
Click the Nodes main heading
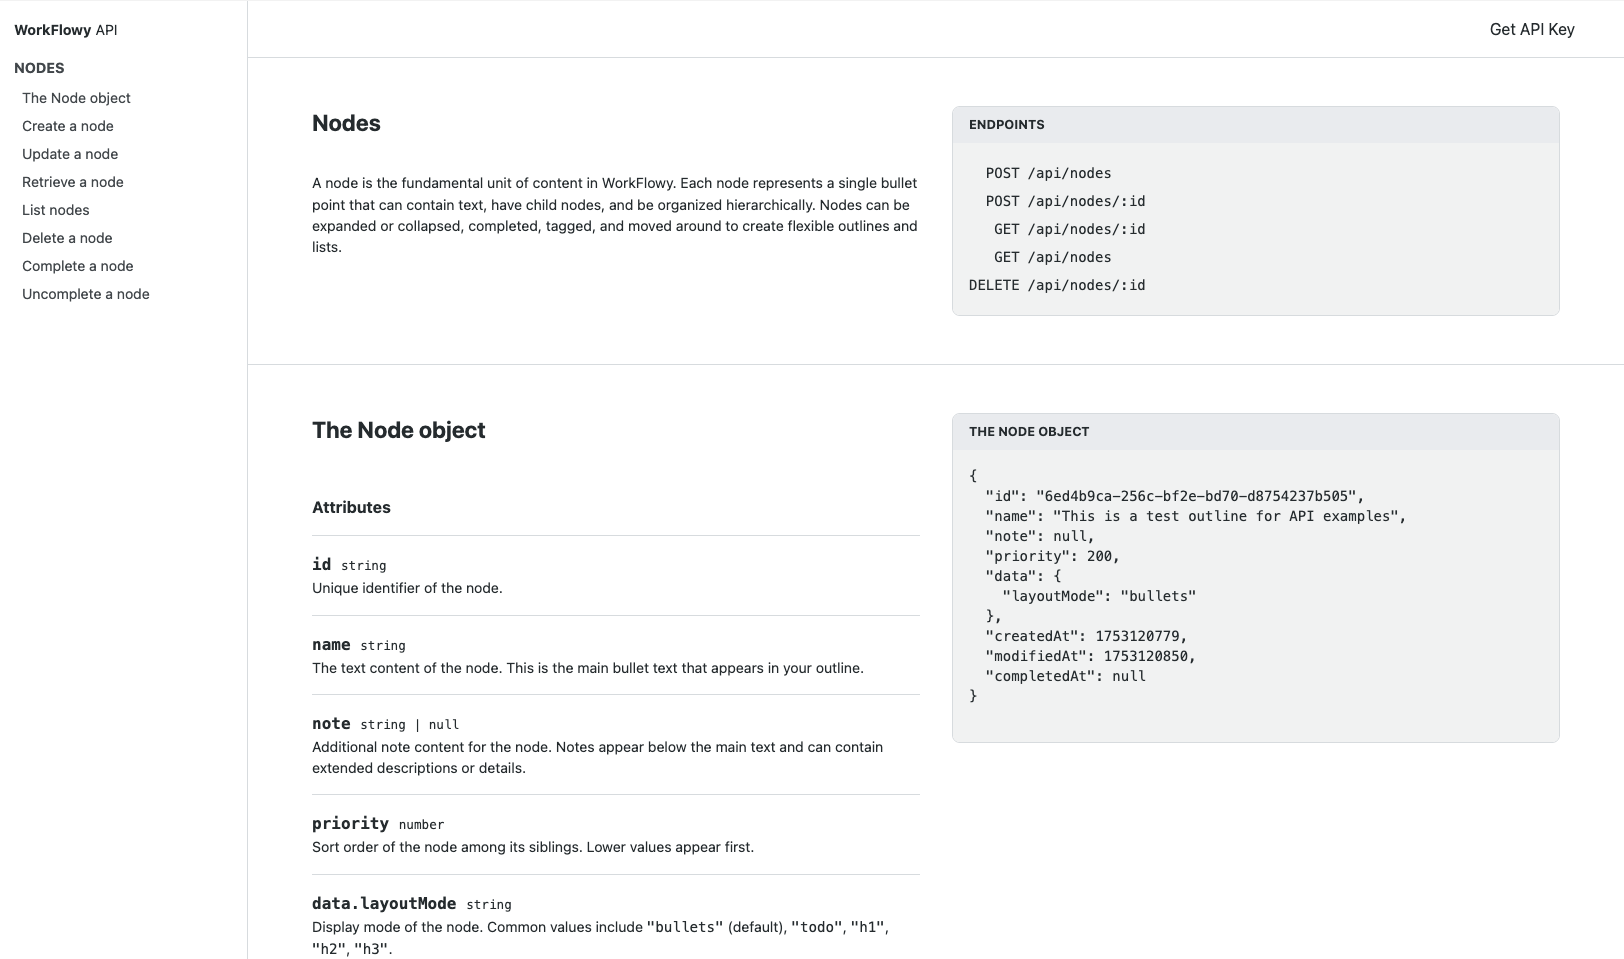(x=346, y=123)
